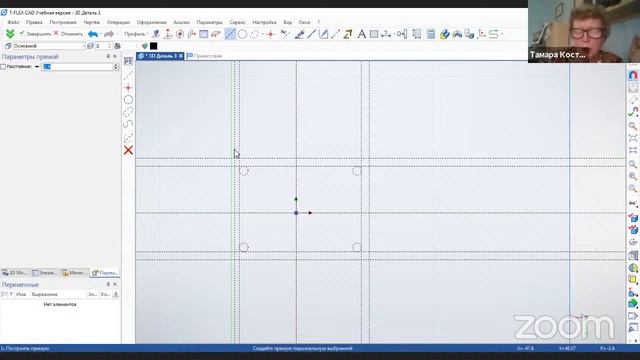
Task: Open the Правка menu
Action: click(x=34, y=22)
